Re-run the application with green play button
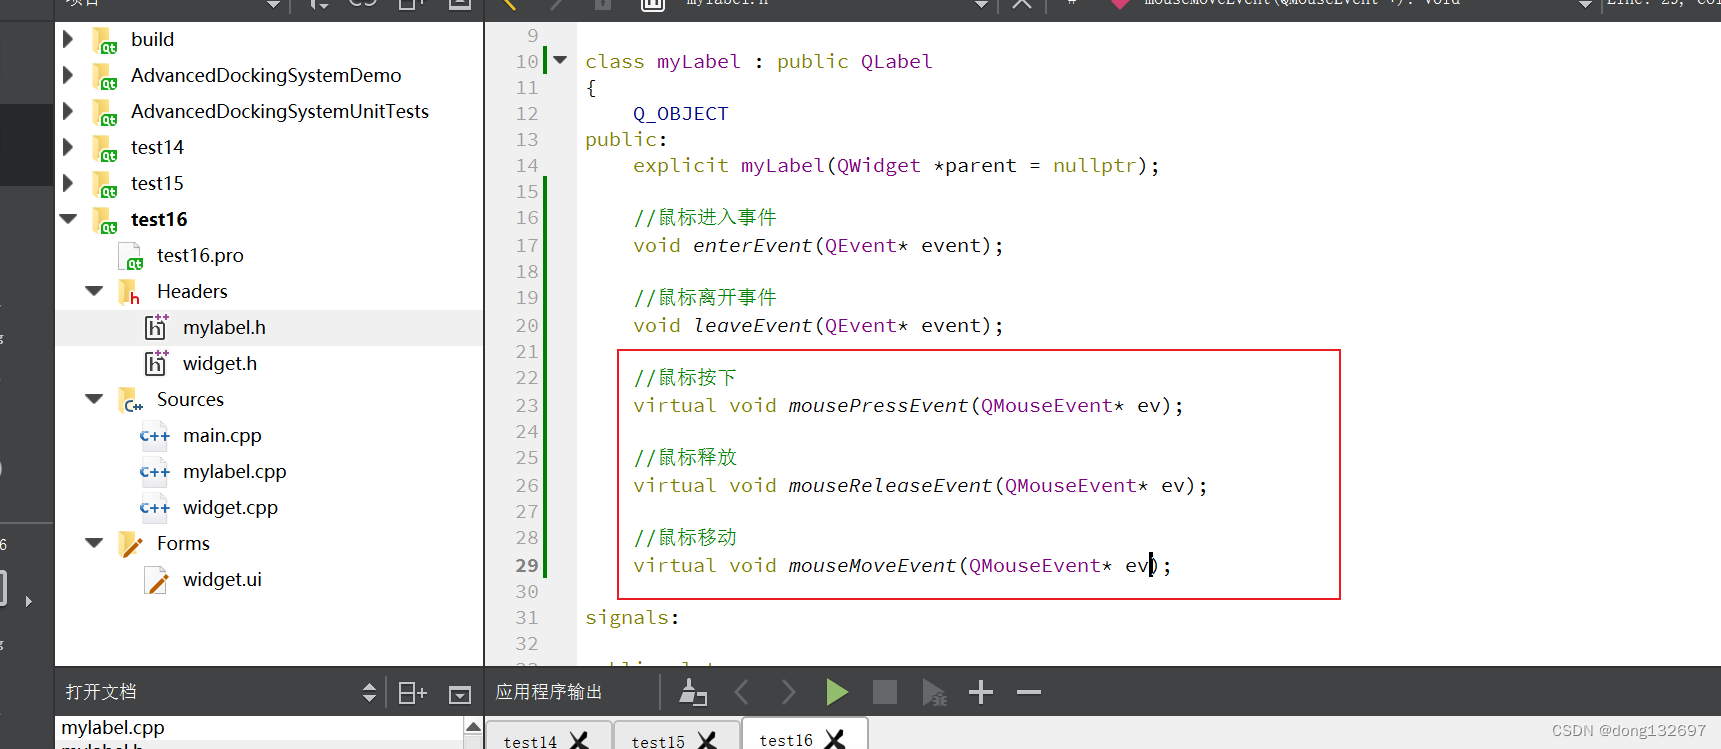Screen dimensions: 1721x749 point(837,692)
